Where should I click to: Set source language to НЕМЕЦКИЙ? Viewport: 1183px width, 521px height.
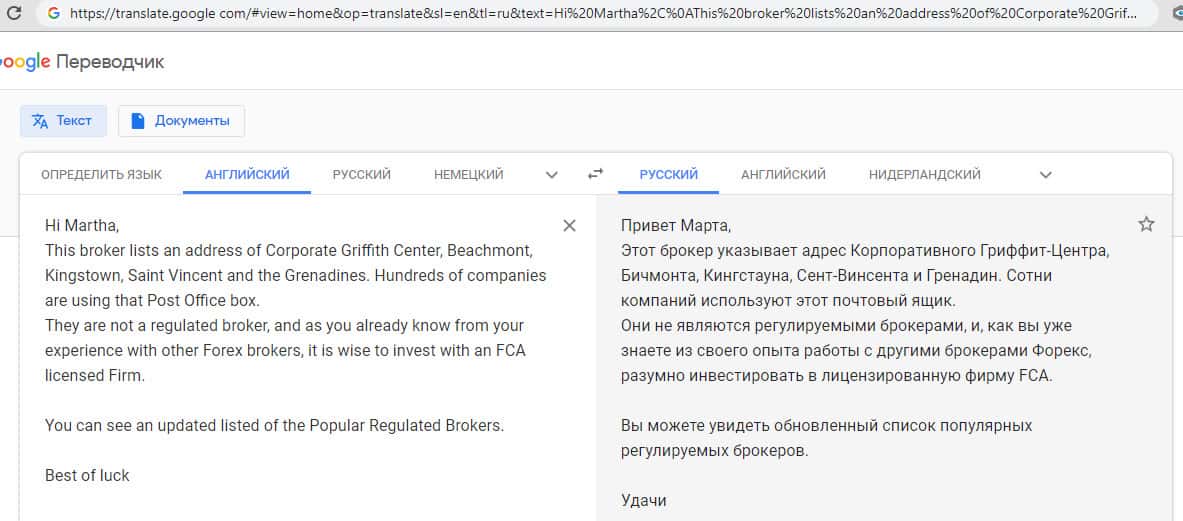tap(469, 174)
